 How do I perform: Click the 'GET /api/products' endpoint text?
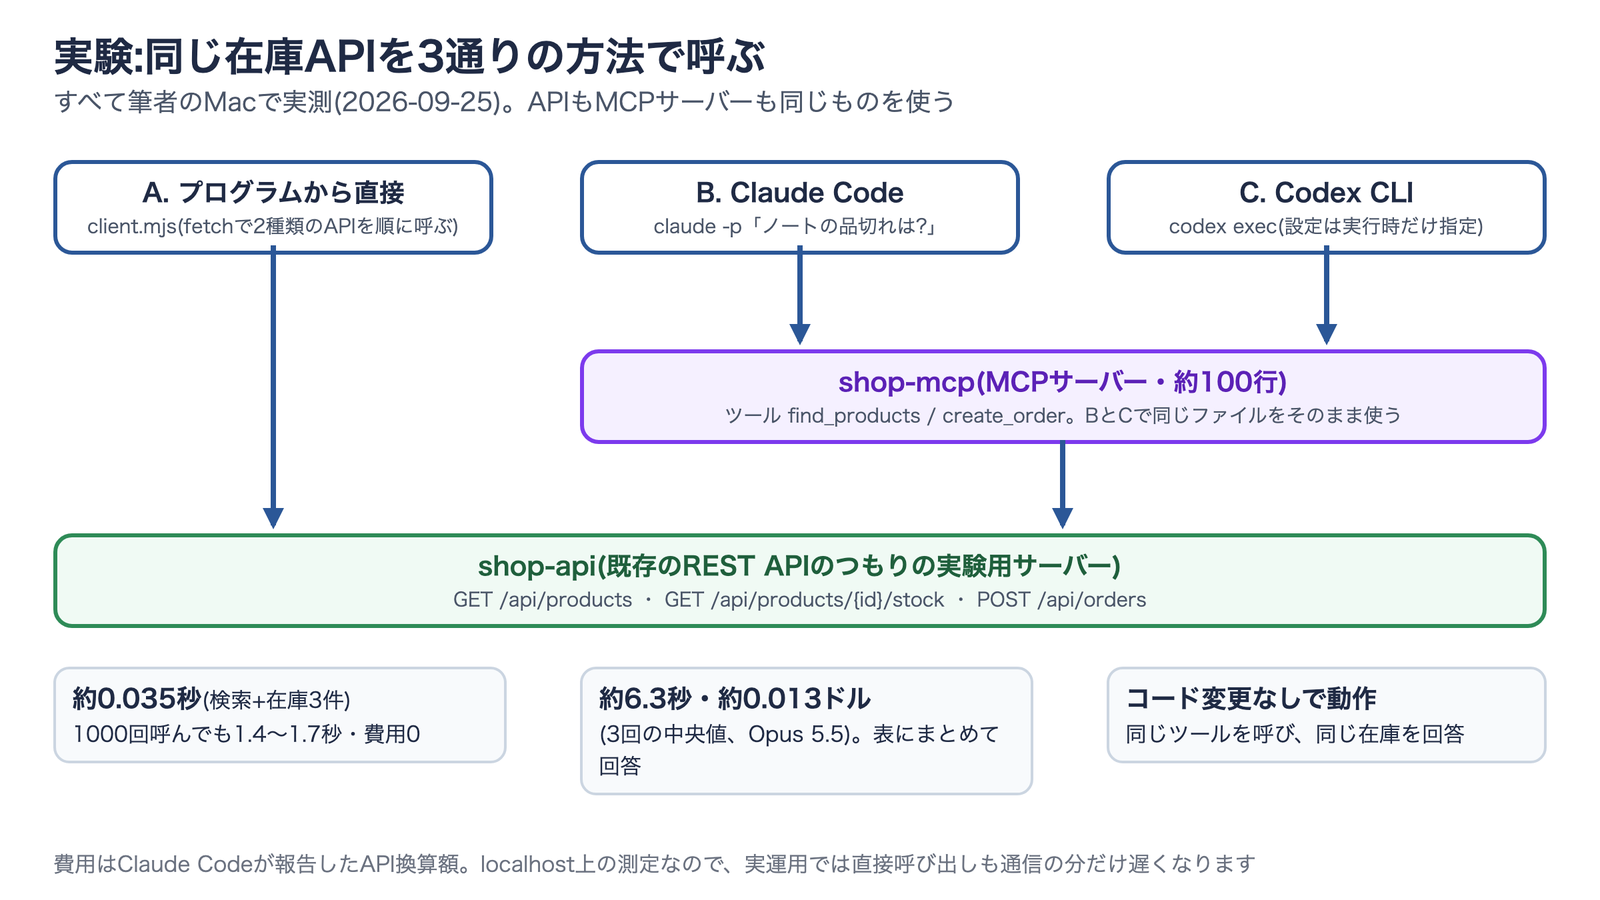[543, 600]
